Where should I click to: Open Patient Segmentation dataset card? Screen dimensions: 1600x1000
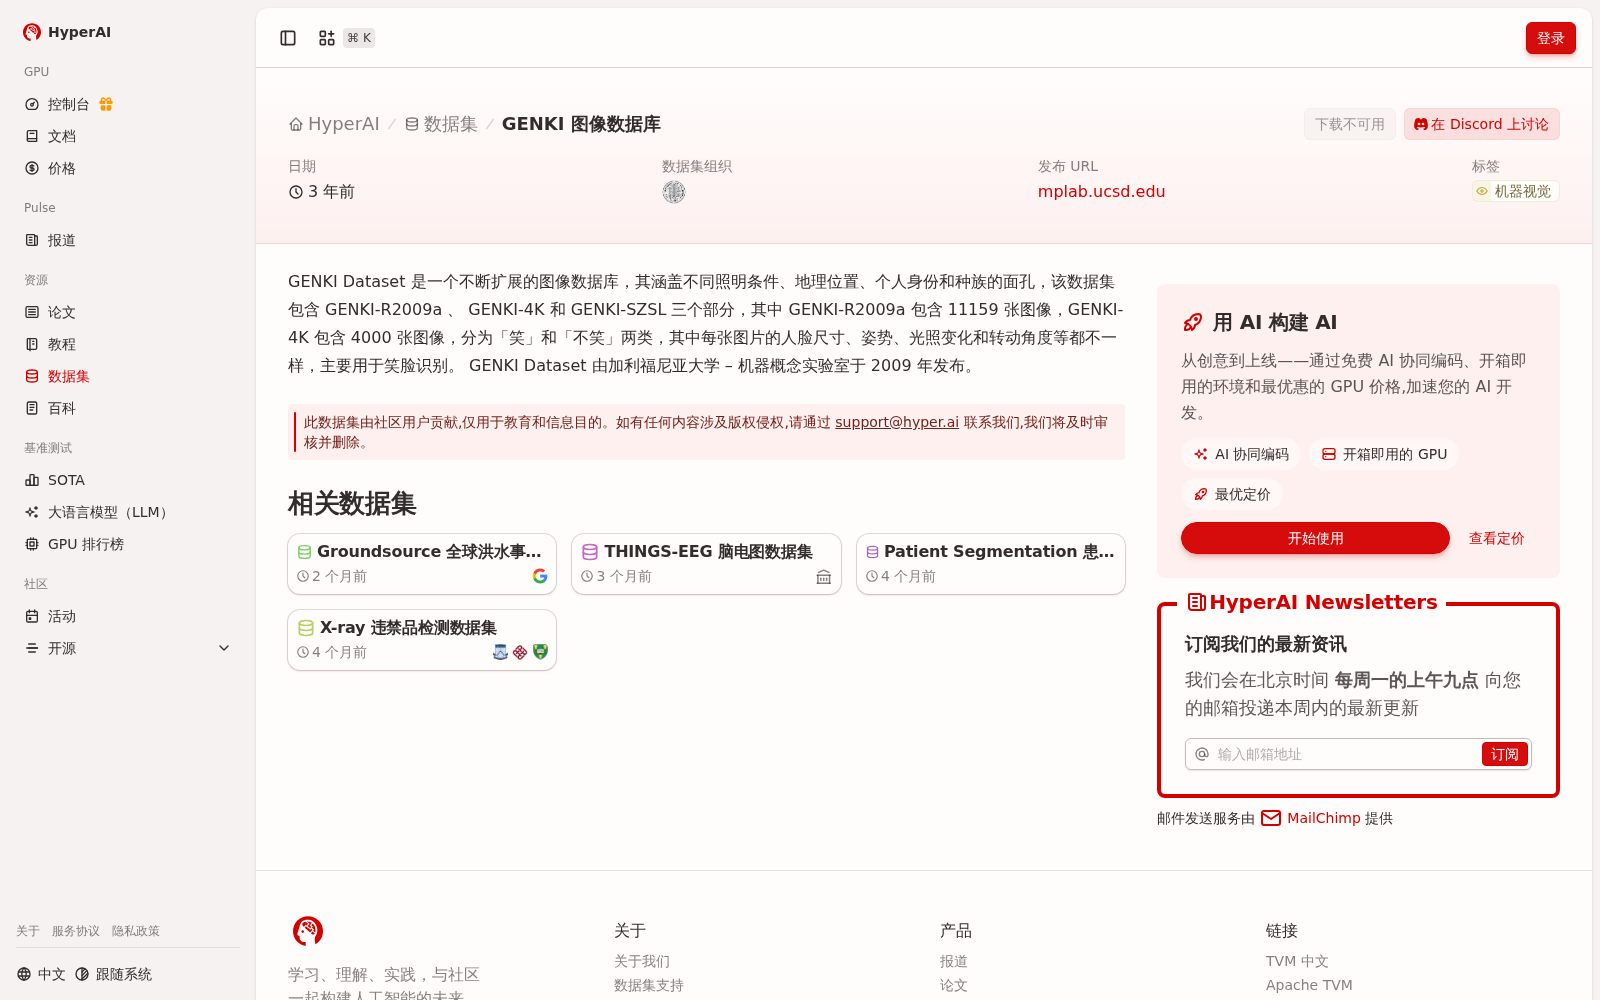click(x=991, y=563)
